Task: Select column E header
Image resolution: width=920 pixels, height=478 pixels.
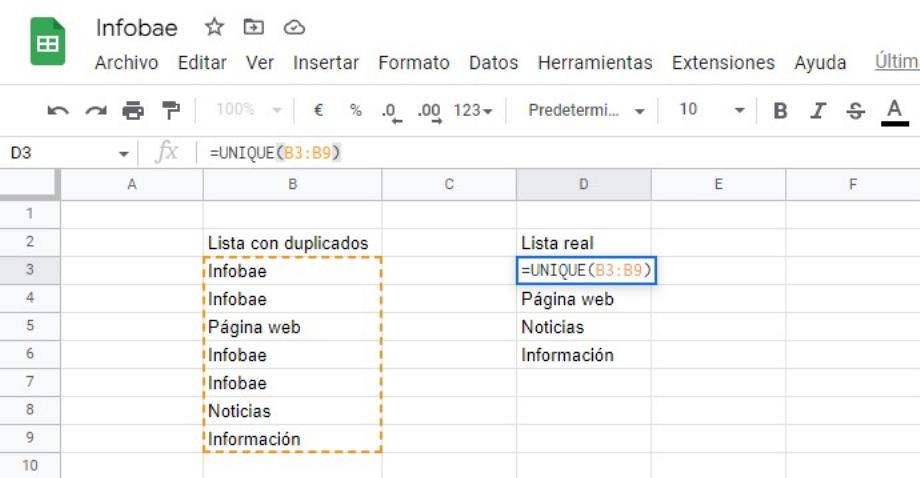Action: click(x=718, y=184)
